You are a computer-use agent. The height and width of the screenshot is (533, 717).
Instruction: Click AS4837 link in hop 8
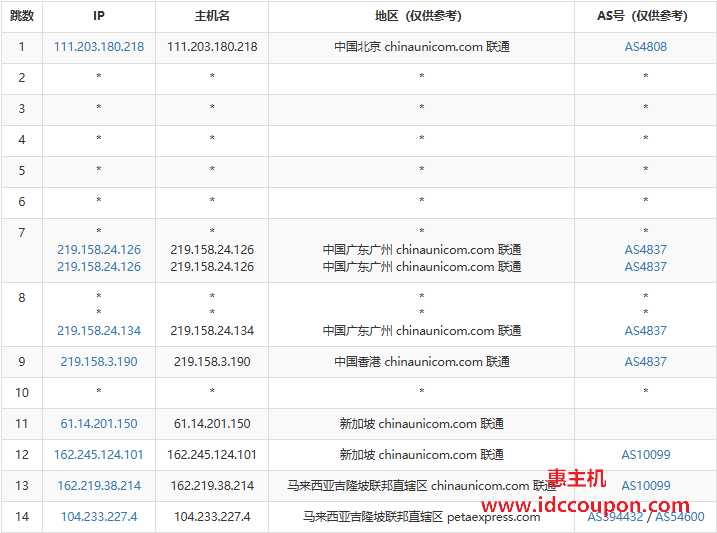click(x=645, y=330)
